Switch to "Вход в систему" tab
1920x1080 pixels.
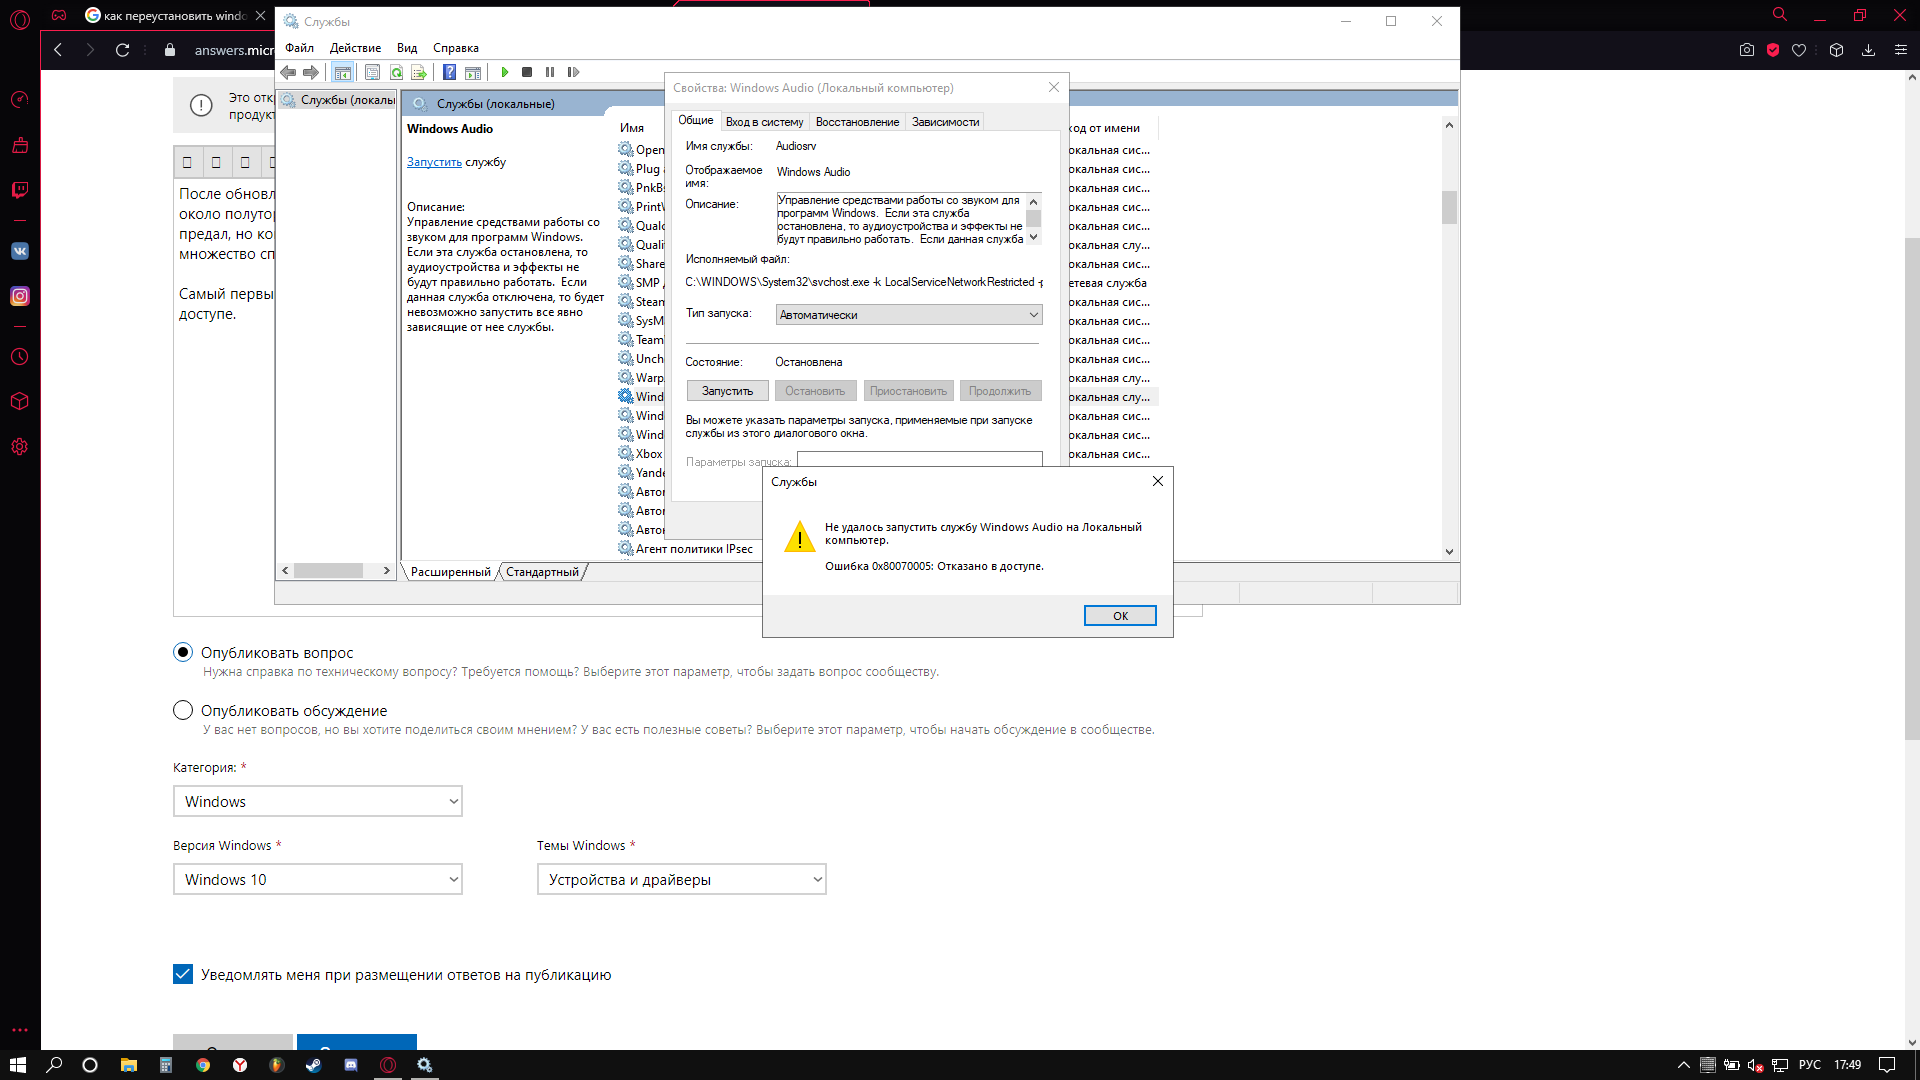point(764,122)
